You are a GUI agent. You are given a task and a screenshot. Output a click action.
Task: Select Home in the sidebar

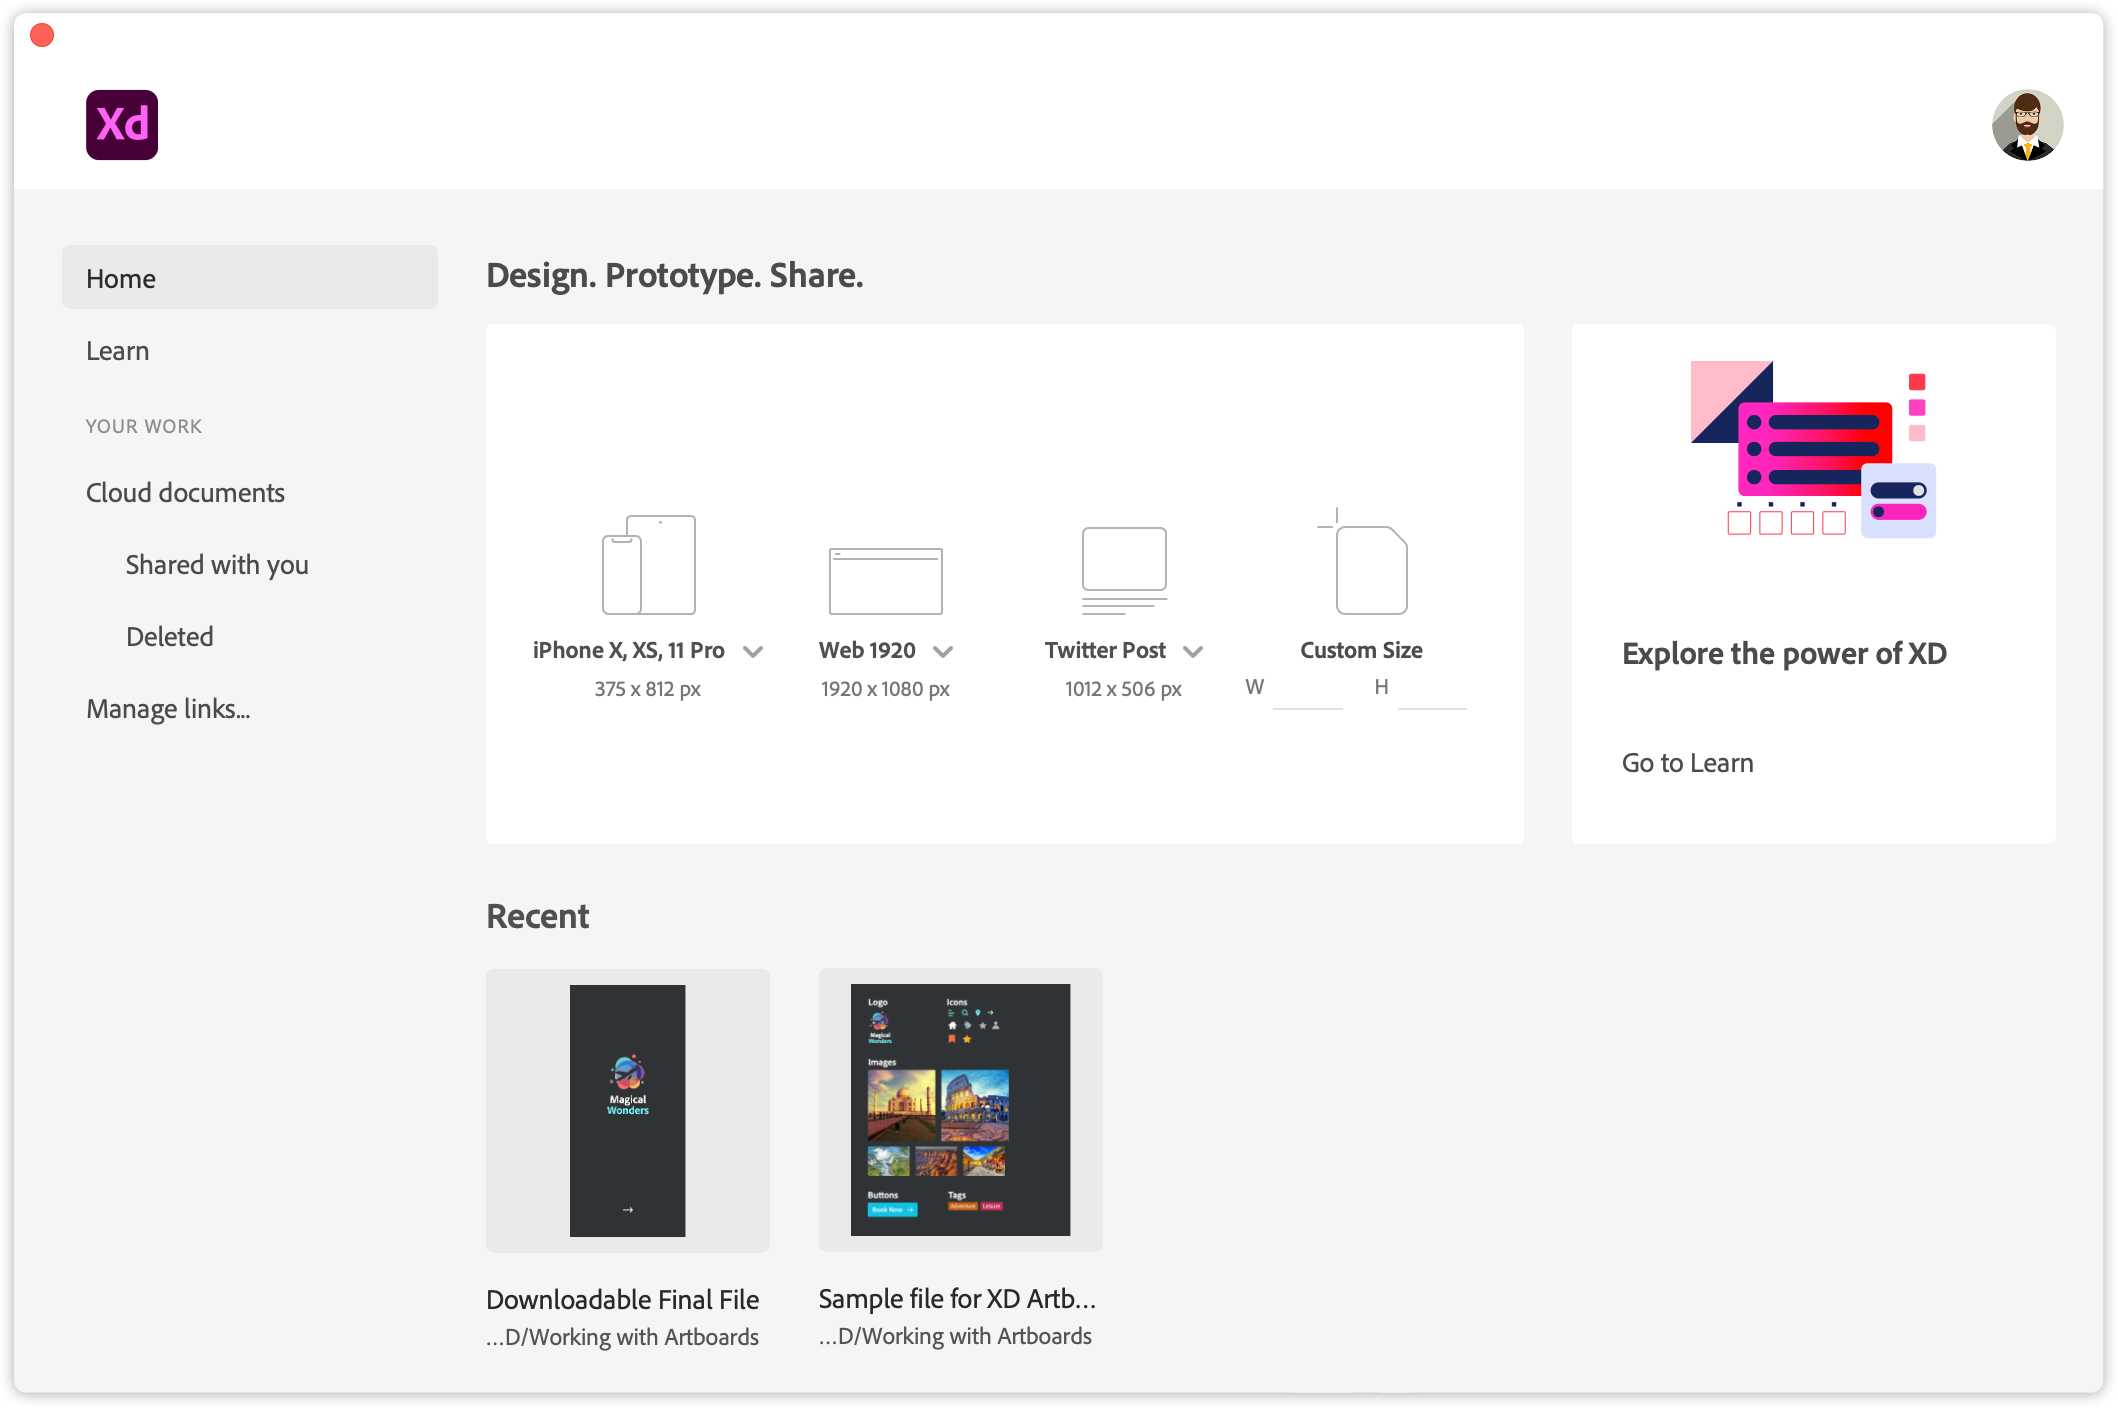pyautogui.click(x=121, y=277)
